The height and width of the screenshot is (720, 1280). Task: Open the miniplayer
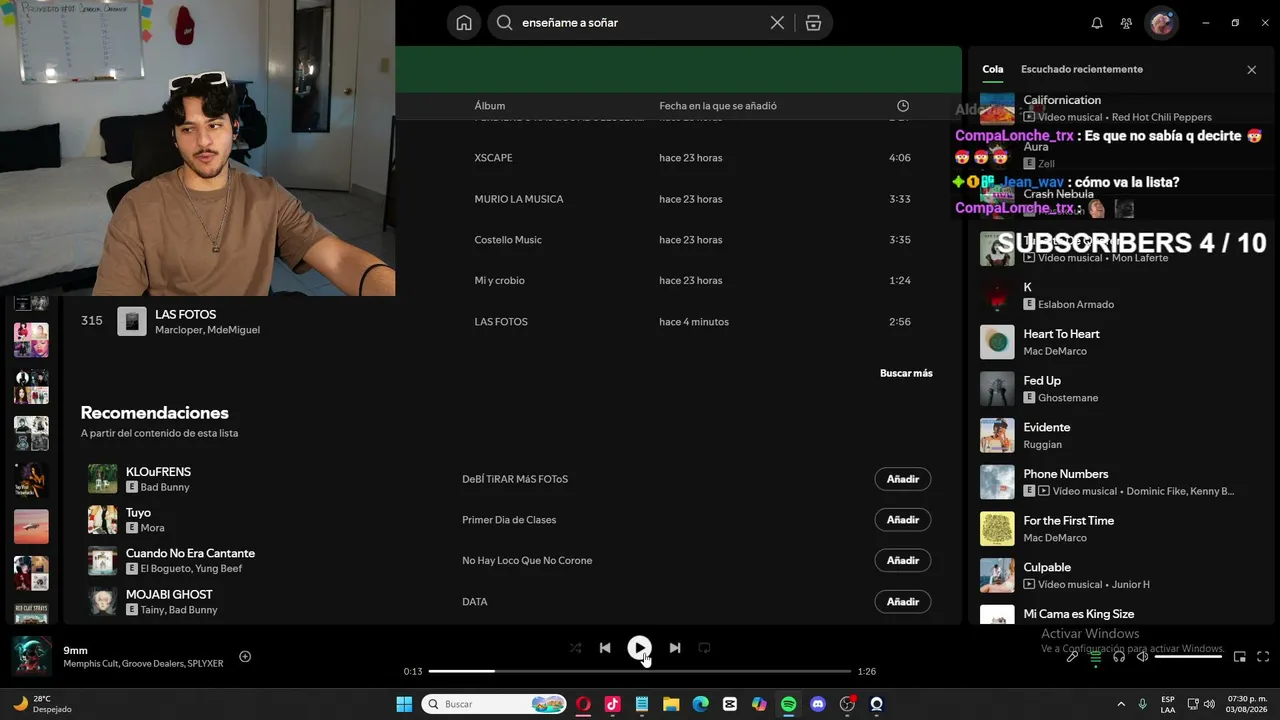point(1239,657)
